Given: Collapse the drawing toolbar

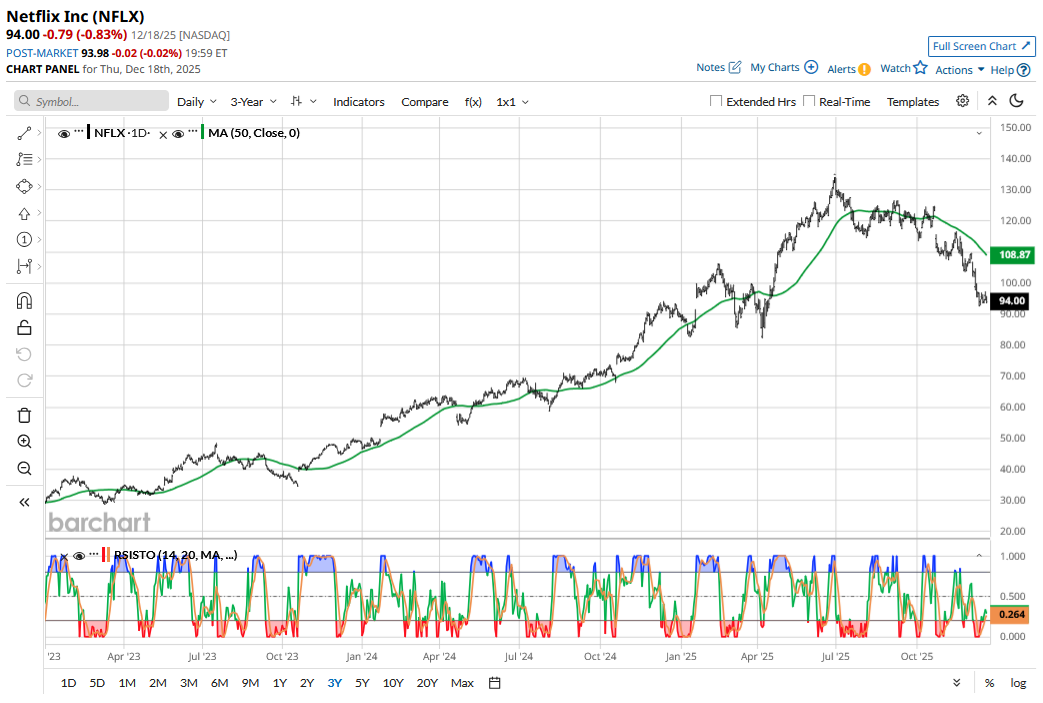Looking at the screenshot, I should (x=24, y=502).
